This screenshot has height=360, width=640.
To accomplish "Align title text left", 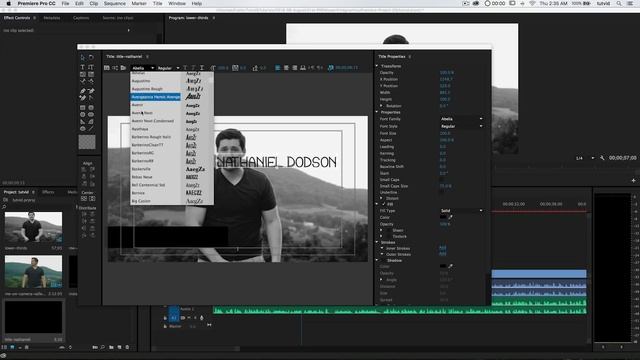I will [278, 68].
